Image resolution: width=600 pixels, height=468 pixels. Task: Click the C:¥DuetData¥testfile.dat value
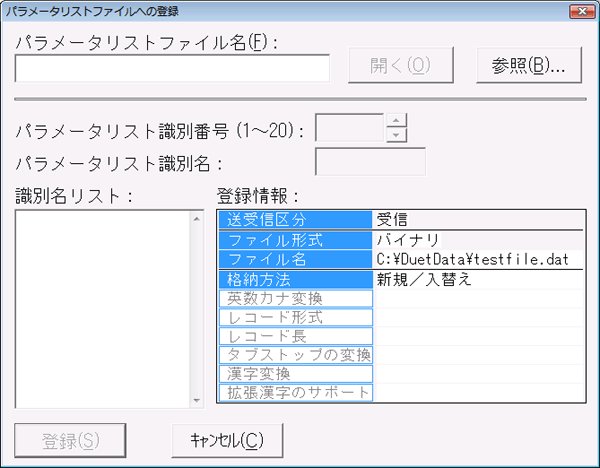(473, 259)
